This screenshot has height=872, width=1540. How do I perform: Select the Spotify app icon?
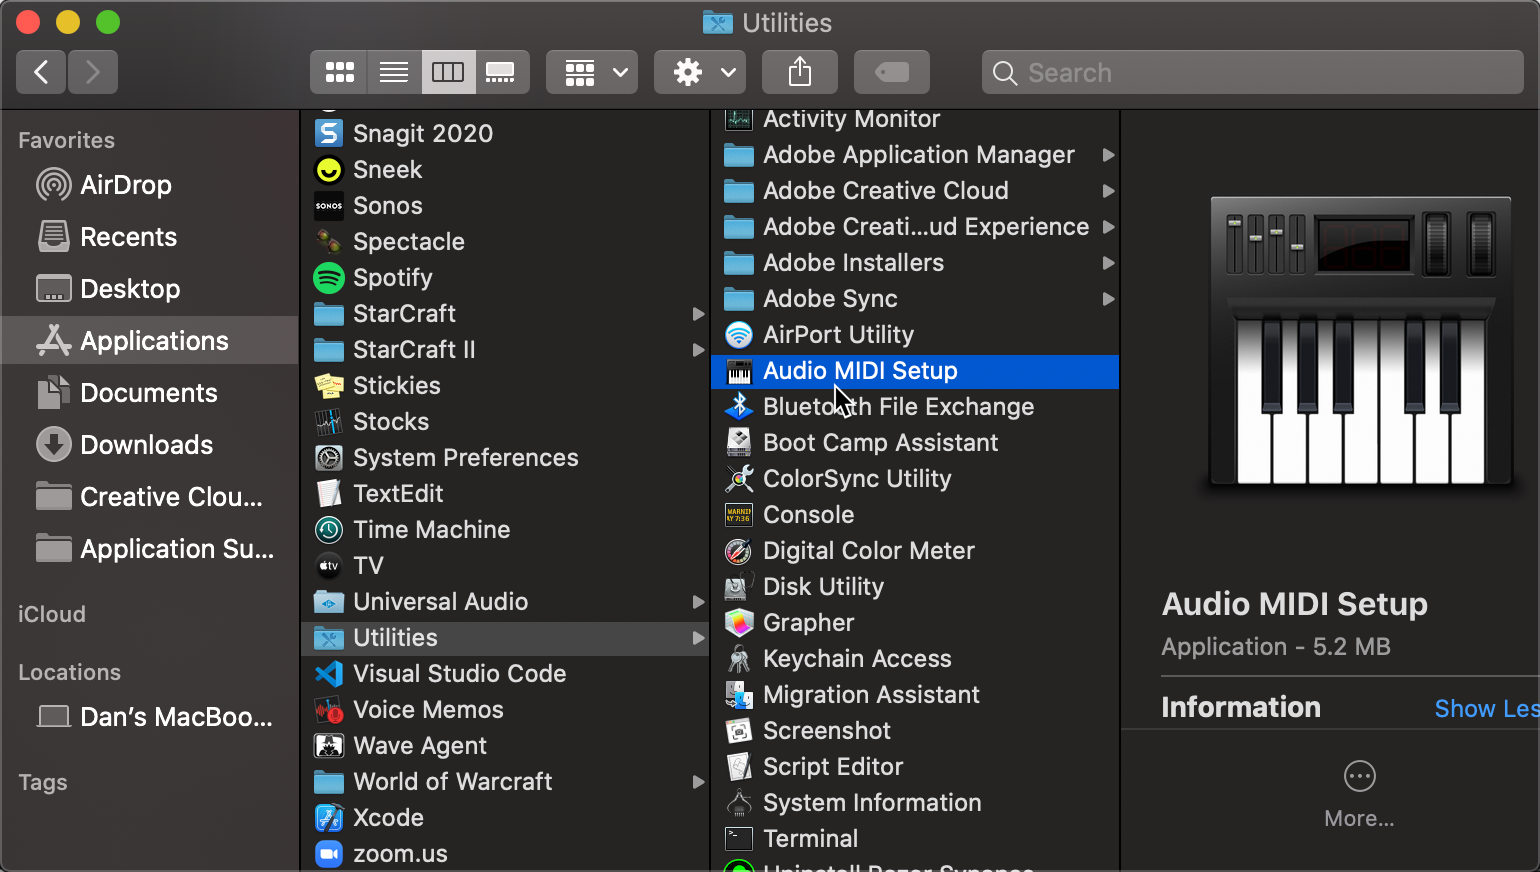pyautogui.click(x=329, y=278)
